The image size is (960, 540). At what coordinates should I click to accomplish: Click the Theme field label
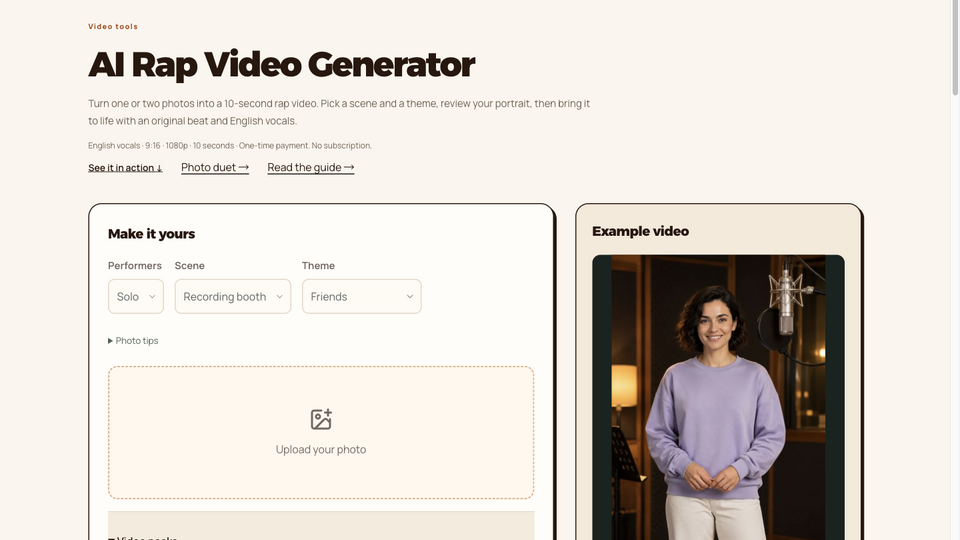318,266
